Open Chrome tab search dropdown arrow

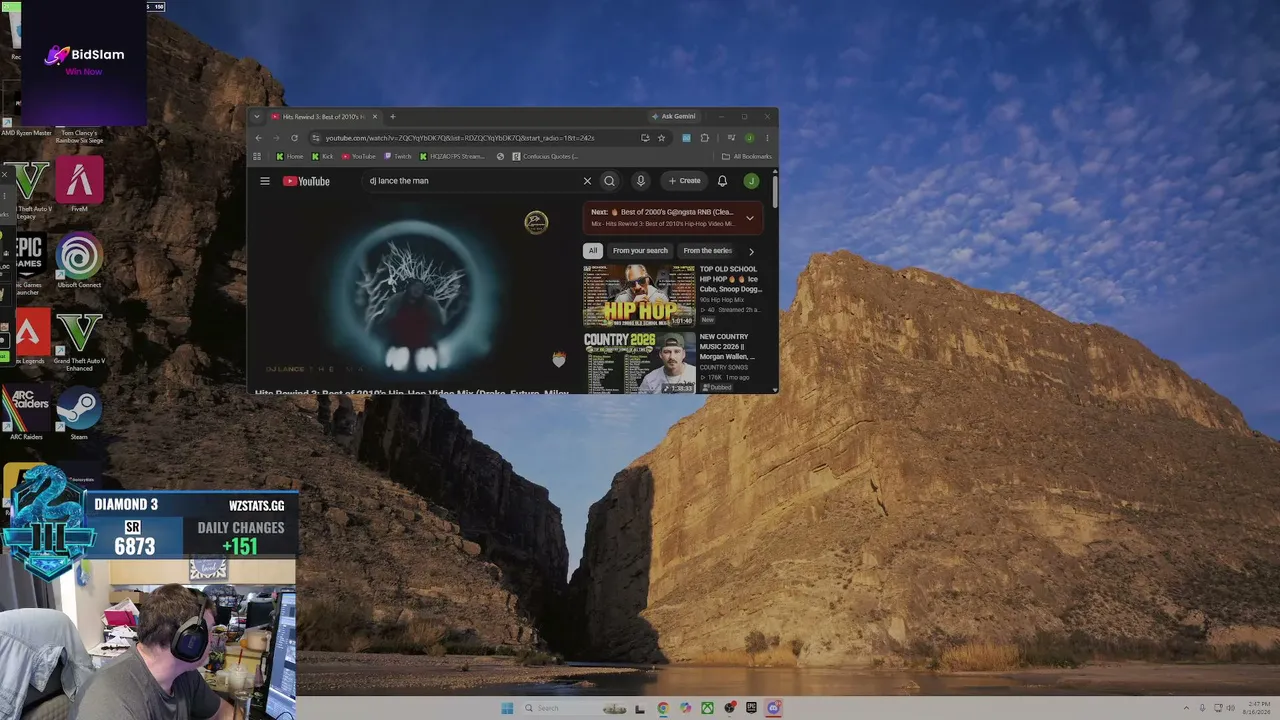coord(257,117)
